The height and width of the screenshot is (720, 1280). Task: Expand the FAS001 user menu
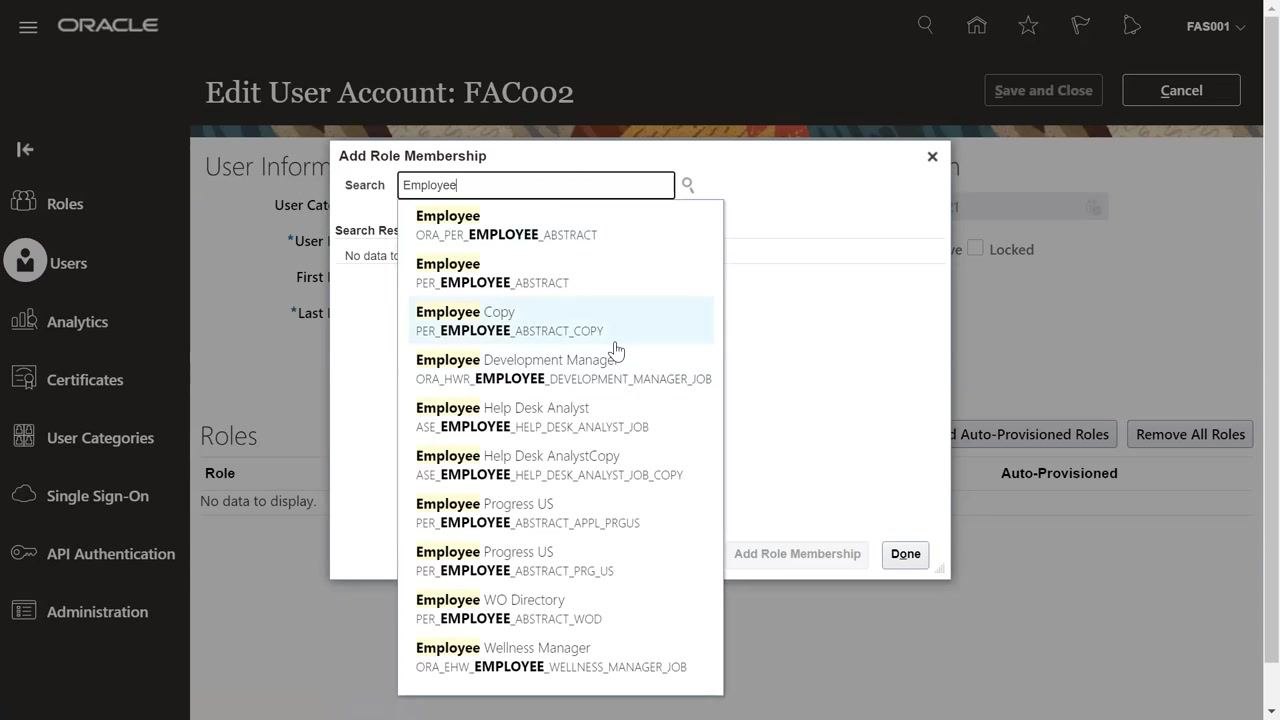point(1216,27)
